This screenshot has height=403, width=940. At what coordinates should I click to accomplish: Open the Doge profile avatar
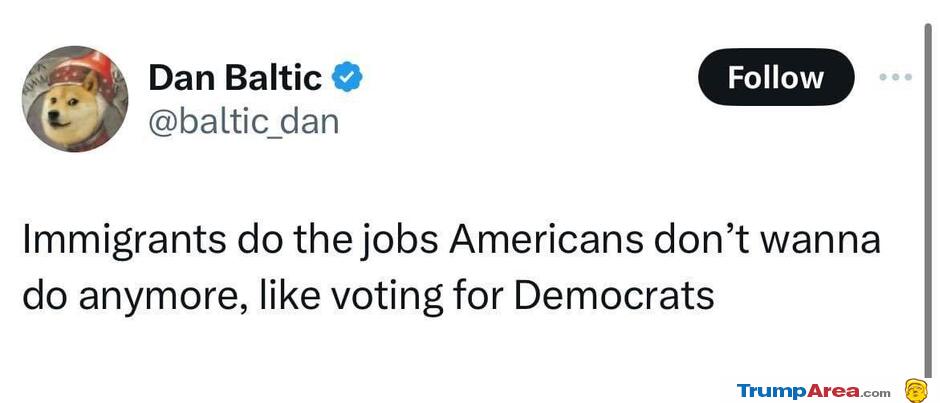coord(75,99)
